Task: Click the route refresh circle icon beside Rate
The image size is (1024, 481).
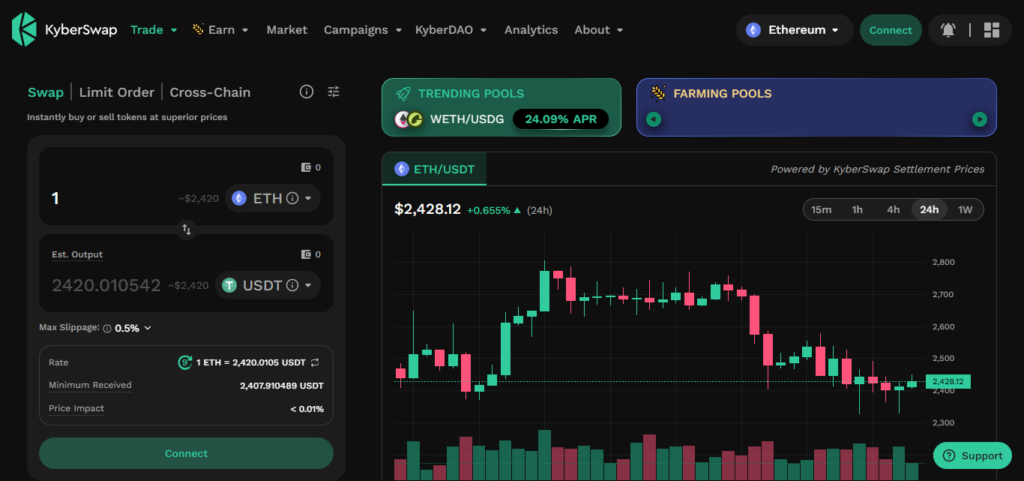Action: tap(185, 362)
